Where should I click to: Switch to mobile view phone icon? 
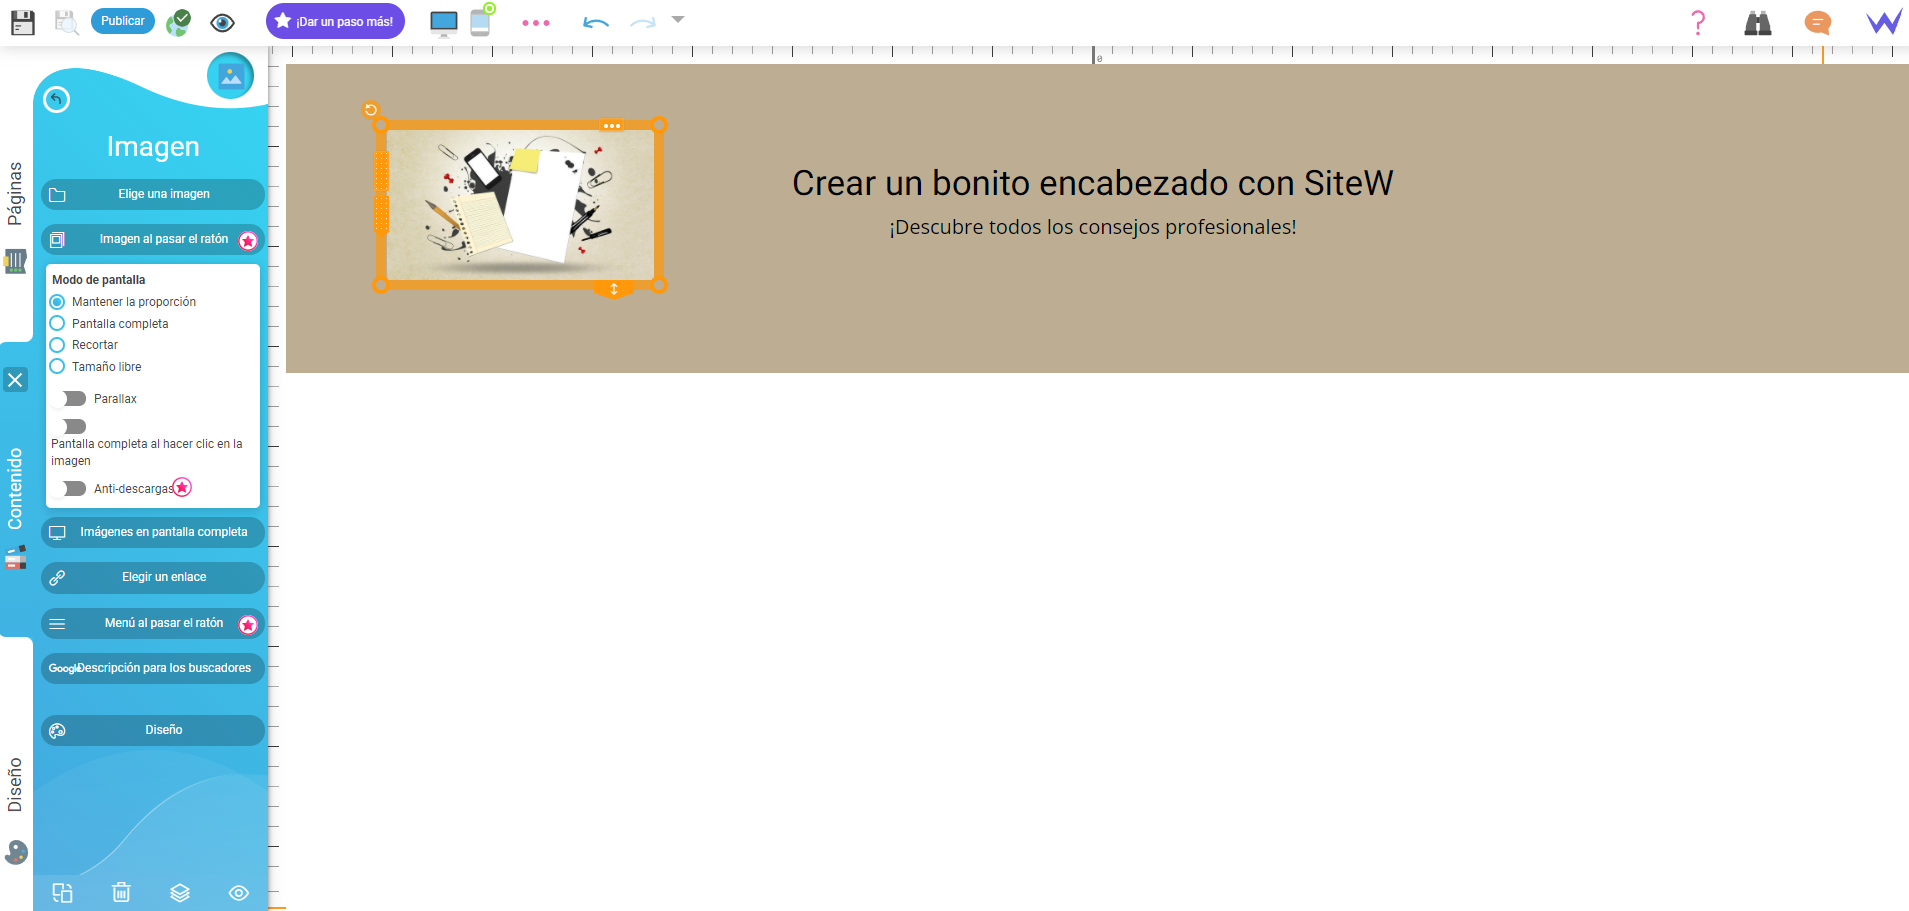(x=481, y=22)
